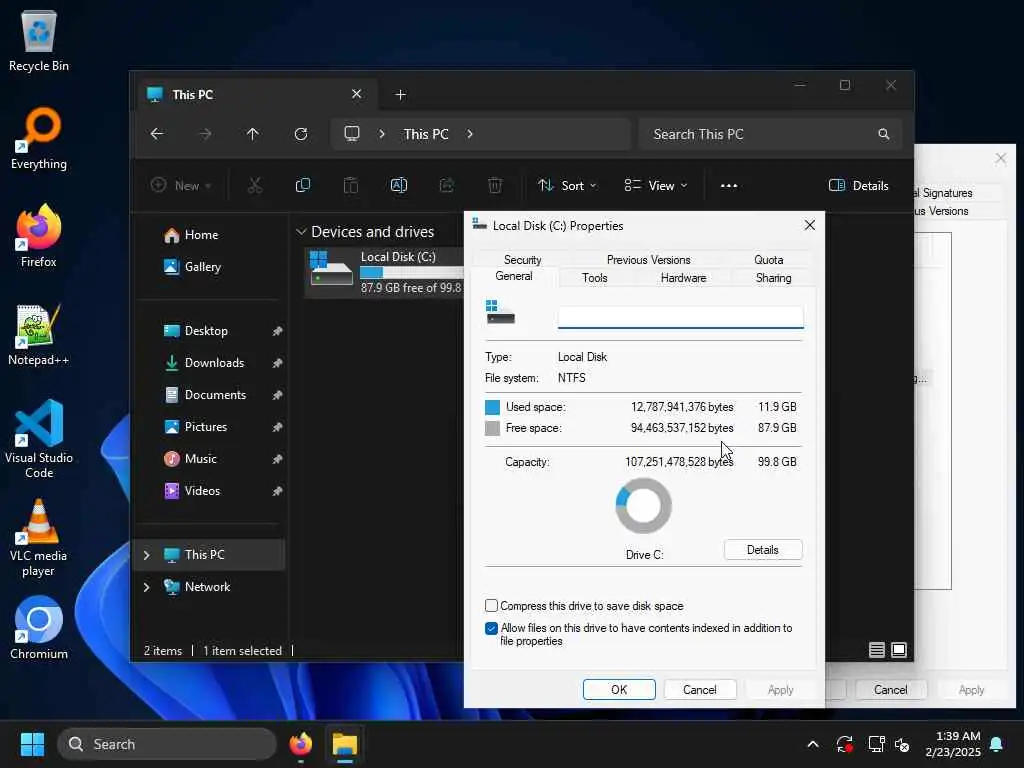Refresh the This PC view
Screen dimensions: 1024x768
click(301, 134)
